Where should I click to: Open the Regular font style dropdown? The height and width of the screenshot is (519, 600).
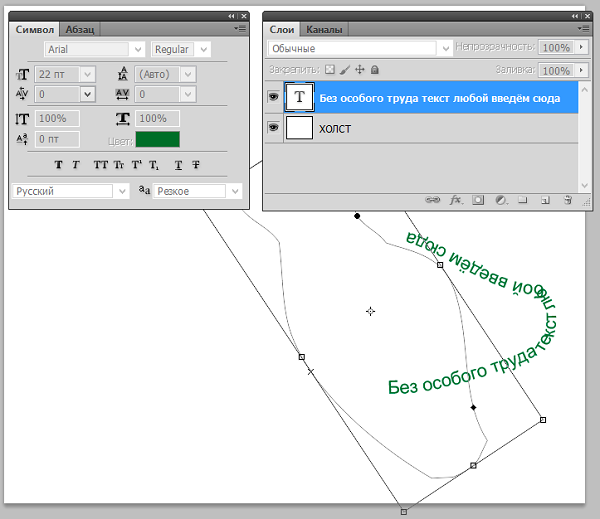point(204,49)
